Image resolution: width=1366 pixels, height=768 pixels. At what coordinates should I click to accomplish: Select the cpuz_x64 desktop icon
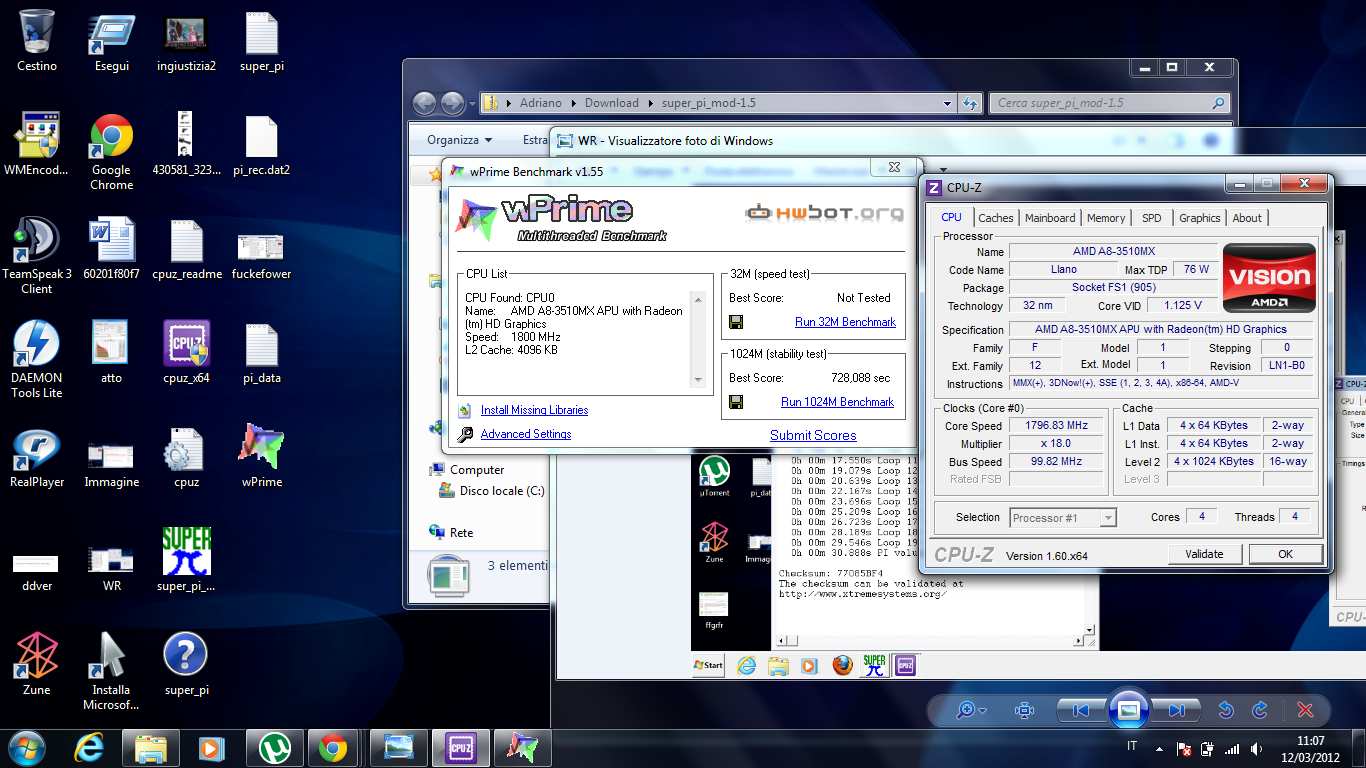click(186, 353)
